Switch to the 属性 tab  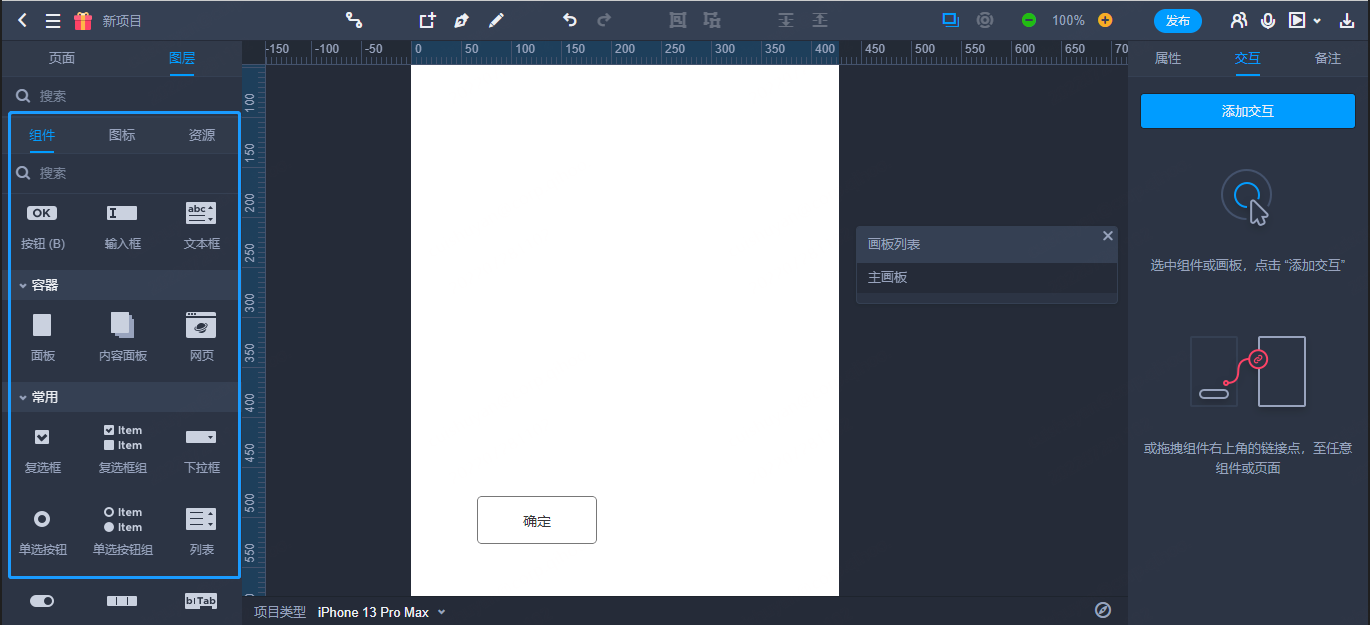[1168, 58]
